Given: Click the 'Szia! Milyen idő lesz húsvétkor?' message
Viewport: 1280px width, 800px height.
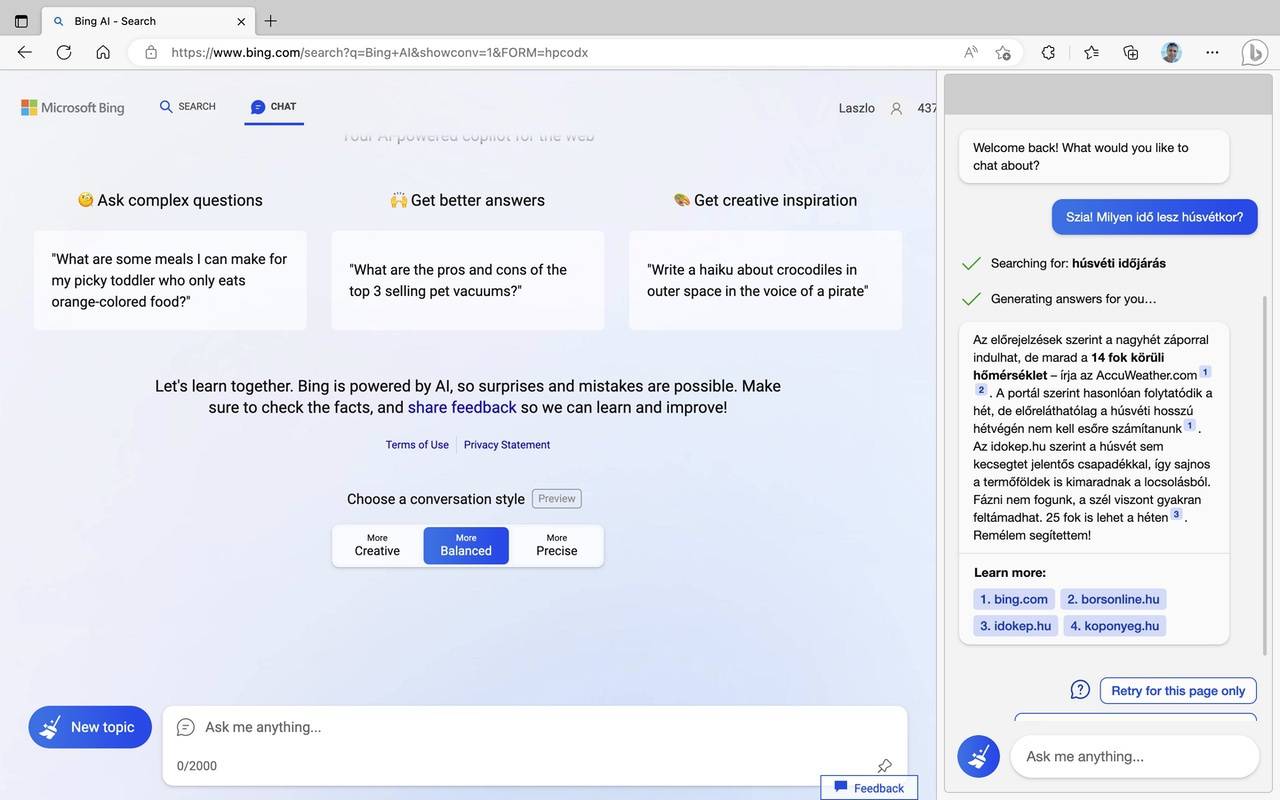Looking at the screenshot, I should pos(1155,217).
